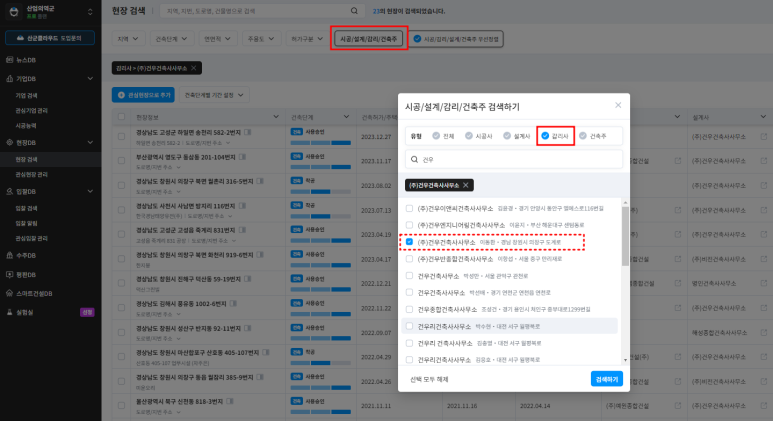Open side panel icon beside 덕산동 59-19번지
This screenshot has width=773, height=421.
tap(248, 279)
